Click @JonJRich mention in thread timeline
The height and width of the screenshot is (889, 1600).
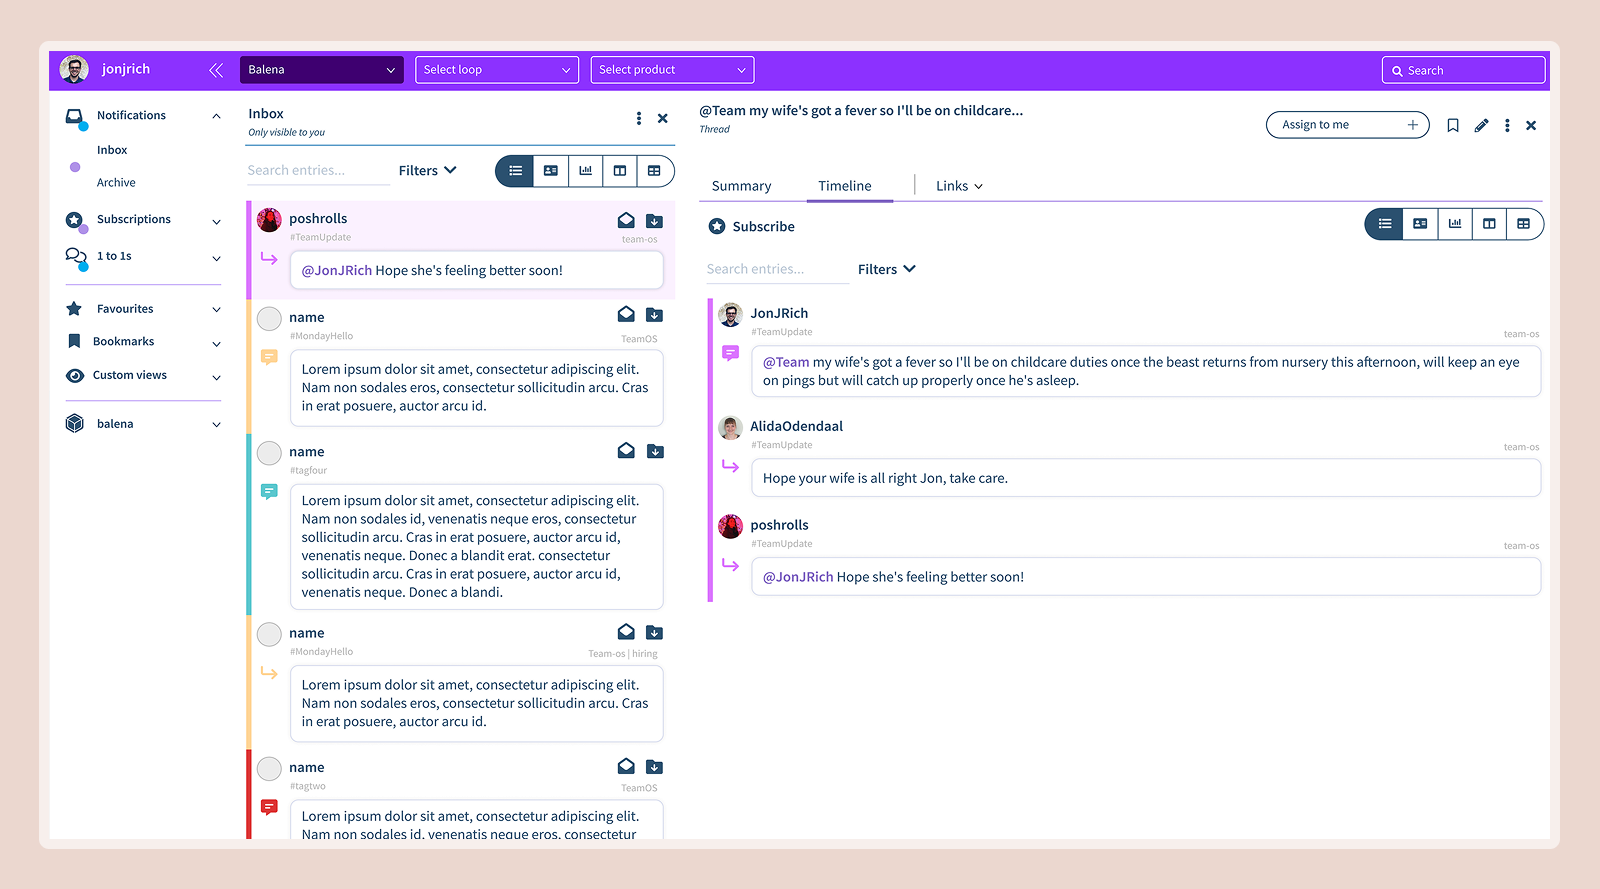(x=798, y=577)
